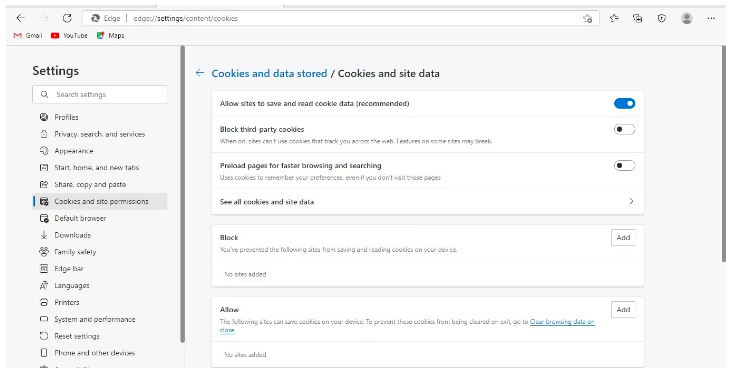
Task: Open the Maps bookmark
Action: point(110,36)
